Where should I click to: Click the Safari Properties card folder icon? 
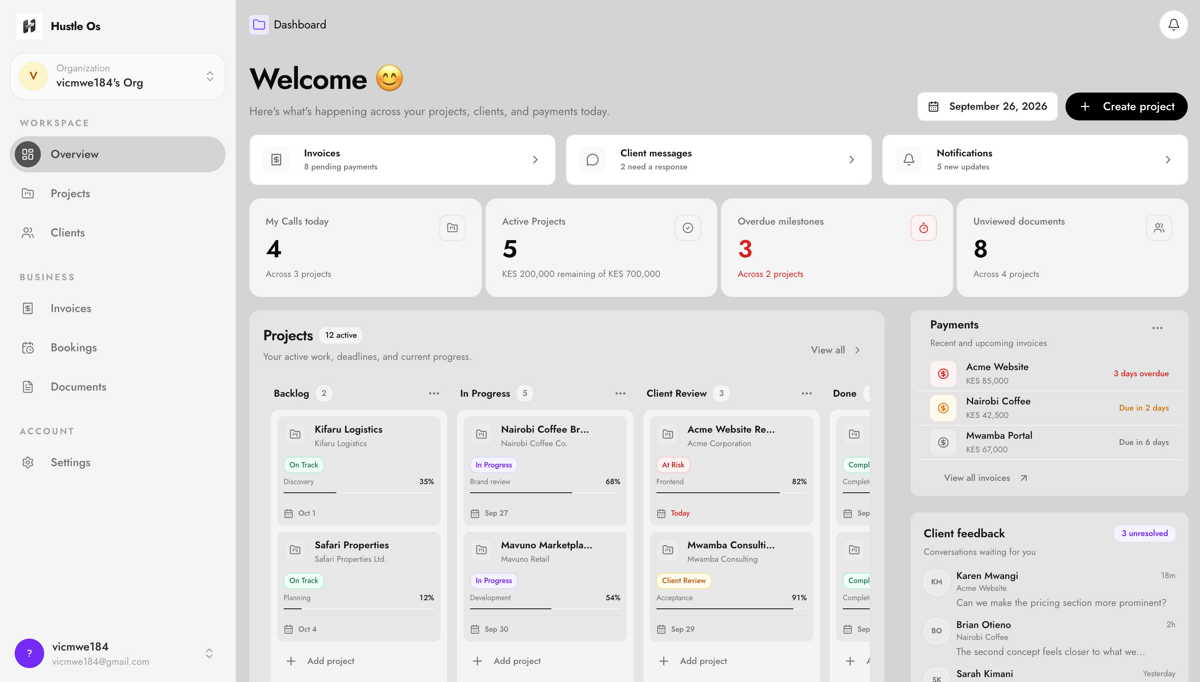pyautogui.click(x=295, y=550)
